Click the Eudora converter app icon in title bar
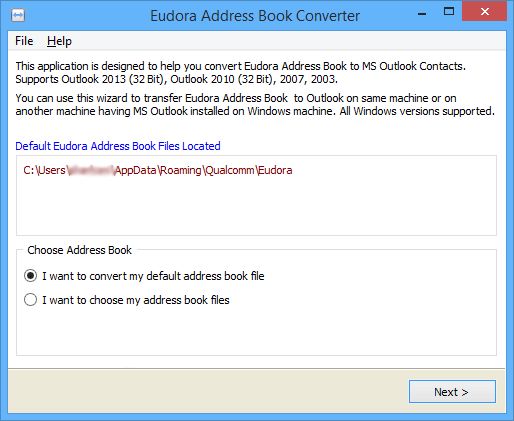 18,15
